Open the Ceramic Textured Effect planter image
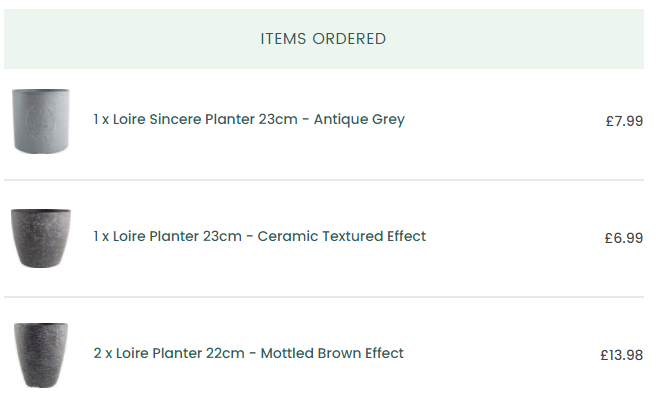Viewport: 656px width, 415px height. pyautogui.click(x=41, y=238)
